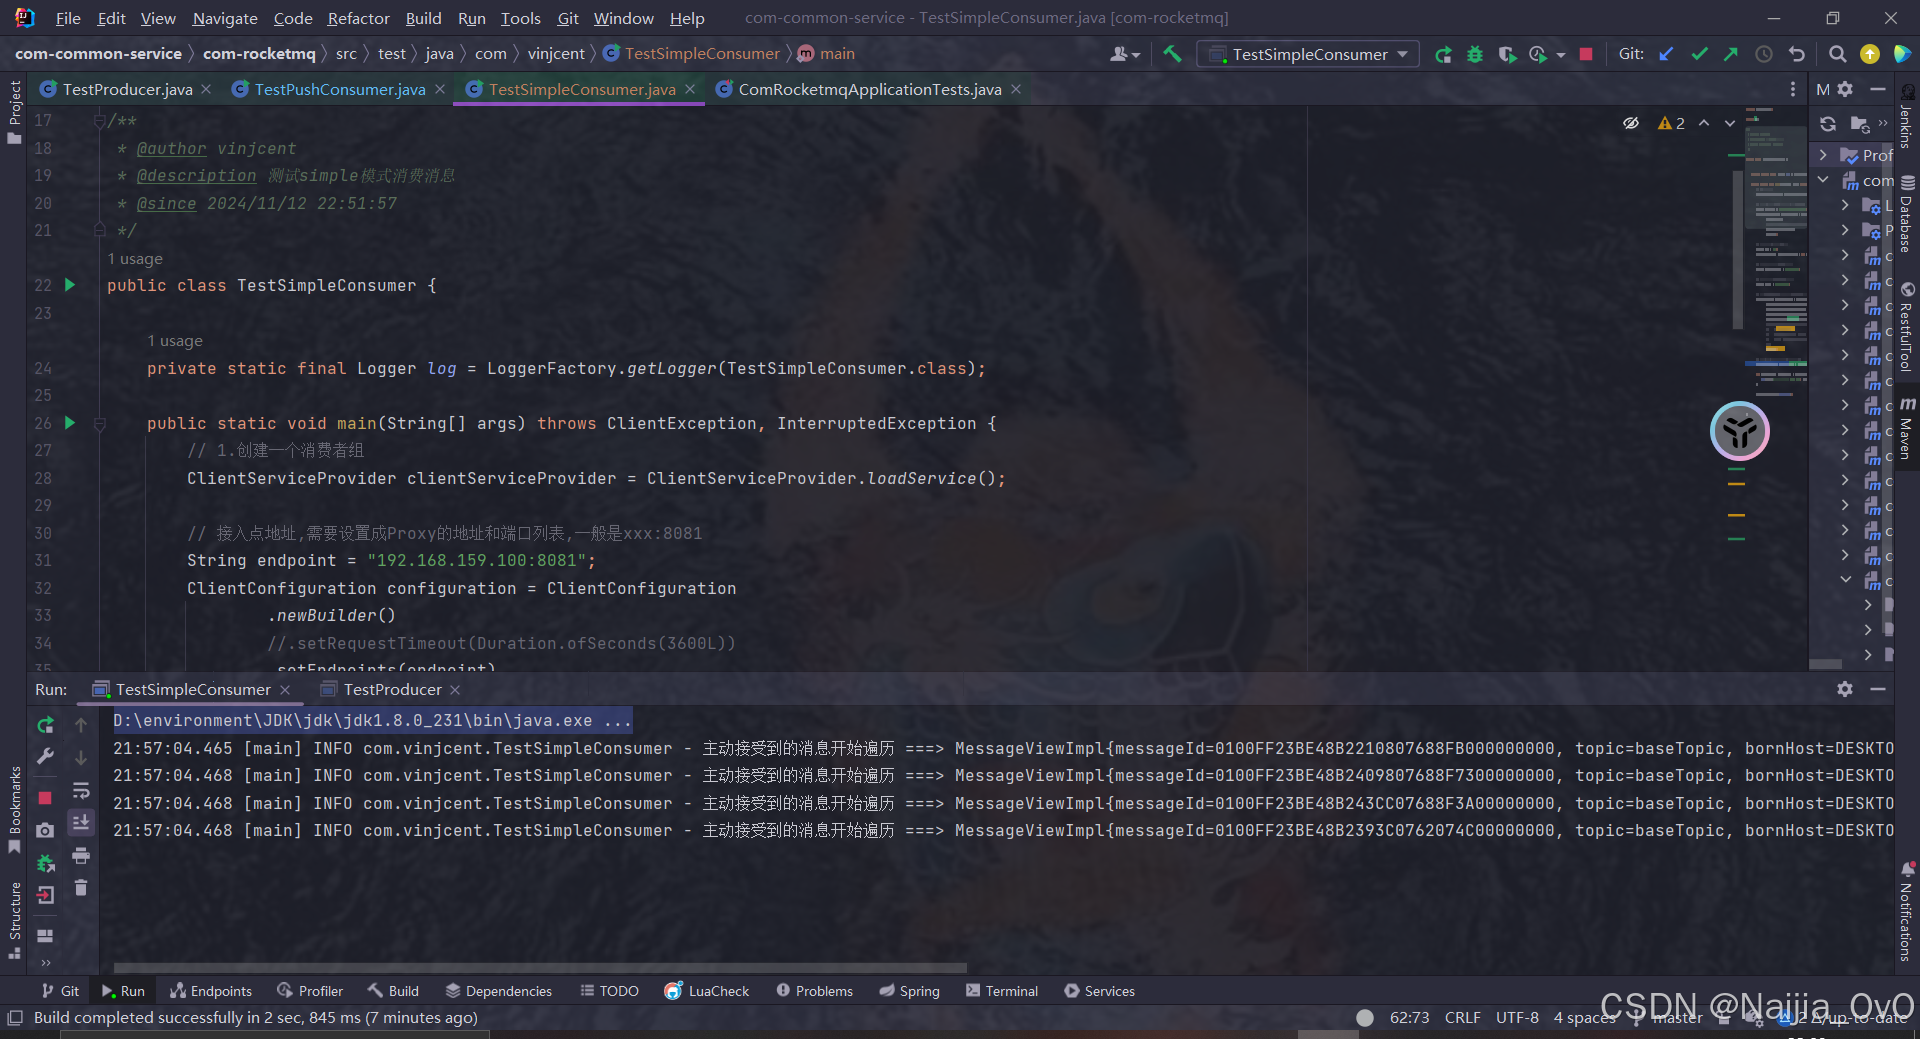Click the editor vertical scrollbar thumb
Viewport: 1920px width, 1039px height.
[1738, 250]
